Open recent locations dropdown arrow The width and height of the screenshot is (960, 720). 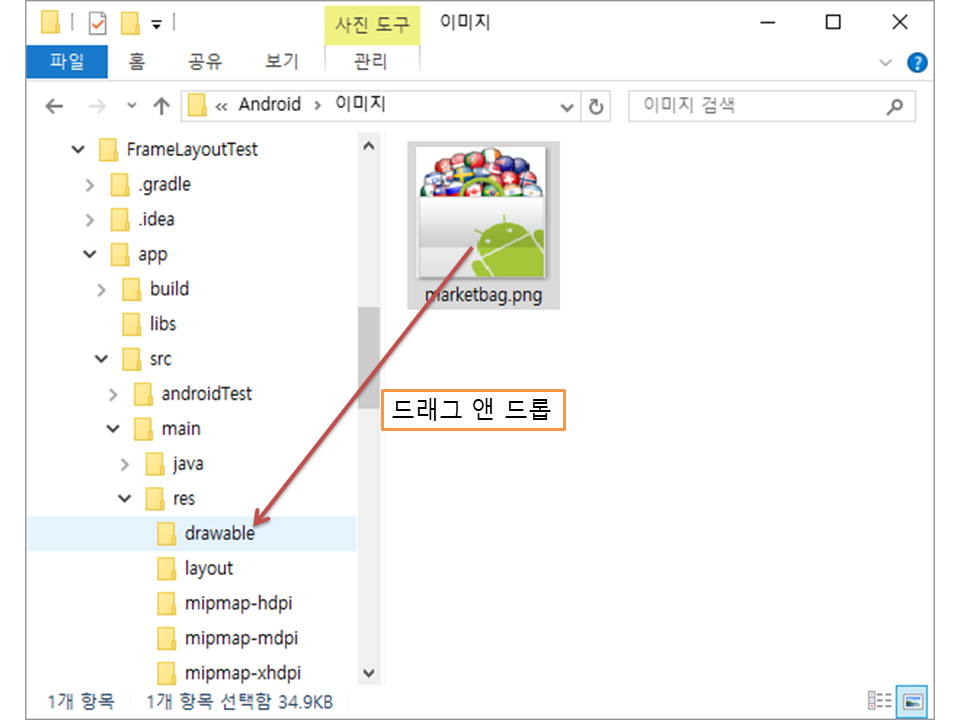pyautogui.click(x=132, y=106)
